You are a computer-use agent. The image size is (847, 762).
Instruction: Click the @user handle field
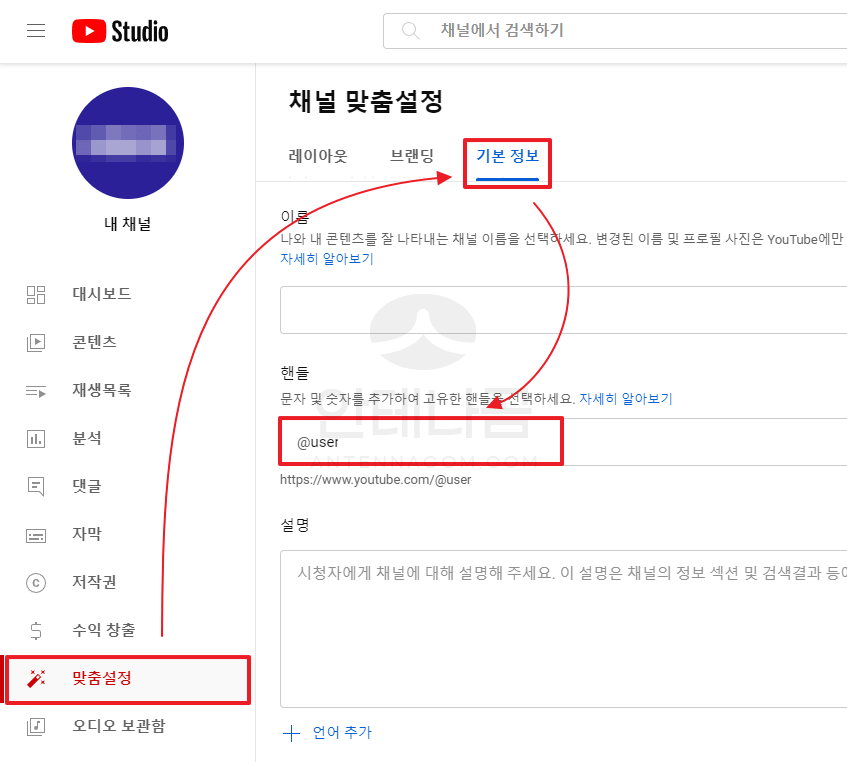point(563,442)
